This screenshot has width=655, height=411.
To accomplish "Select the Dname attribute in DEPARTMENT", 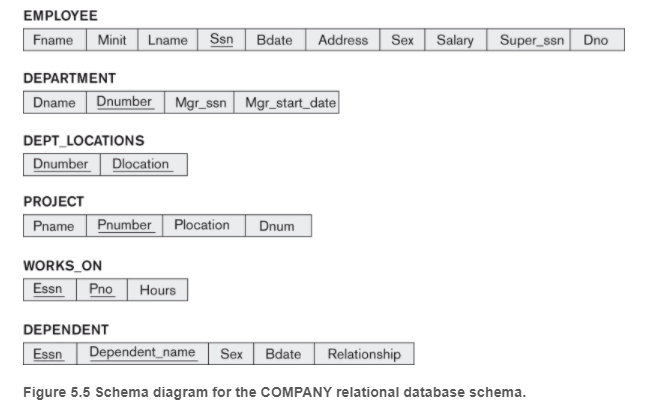I will [54, 102].
